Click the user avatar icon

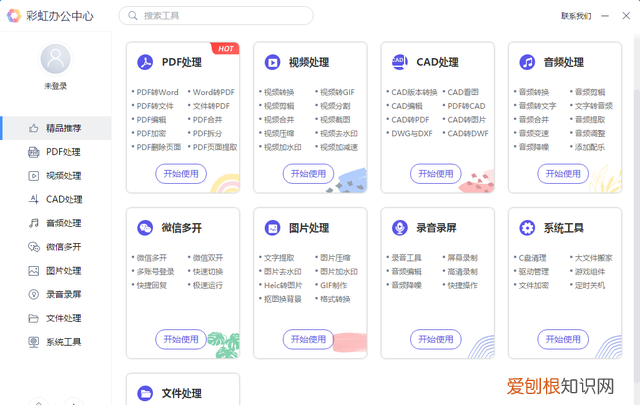56,59
